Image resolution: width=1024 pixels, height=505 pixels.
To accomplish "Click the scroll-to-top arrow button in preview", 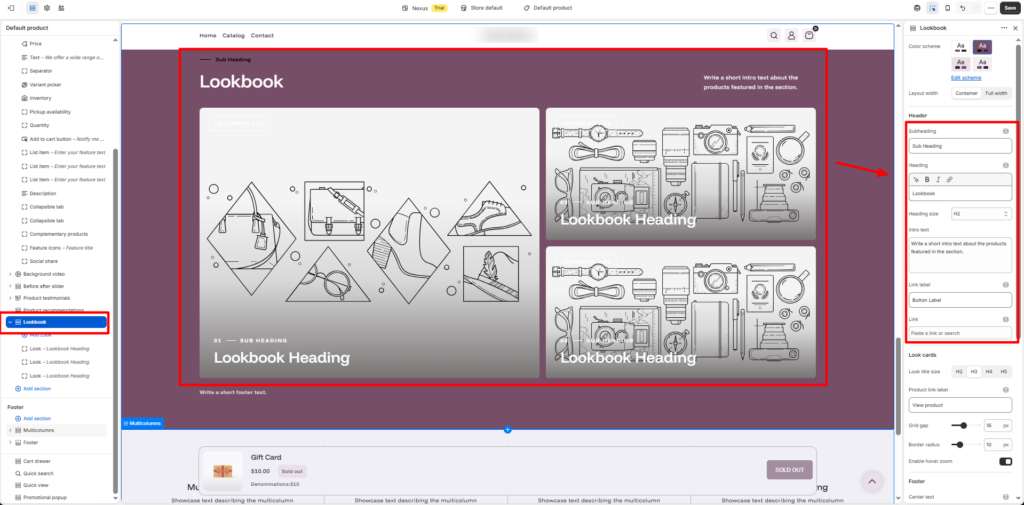I will click(x=871, y=482).
